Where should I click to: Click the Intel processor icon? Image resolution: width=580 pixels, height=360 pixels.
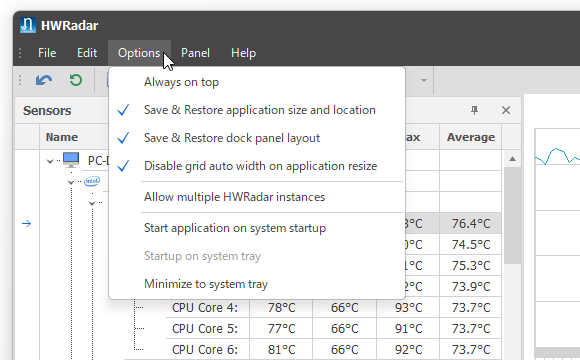pos(92,181)
